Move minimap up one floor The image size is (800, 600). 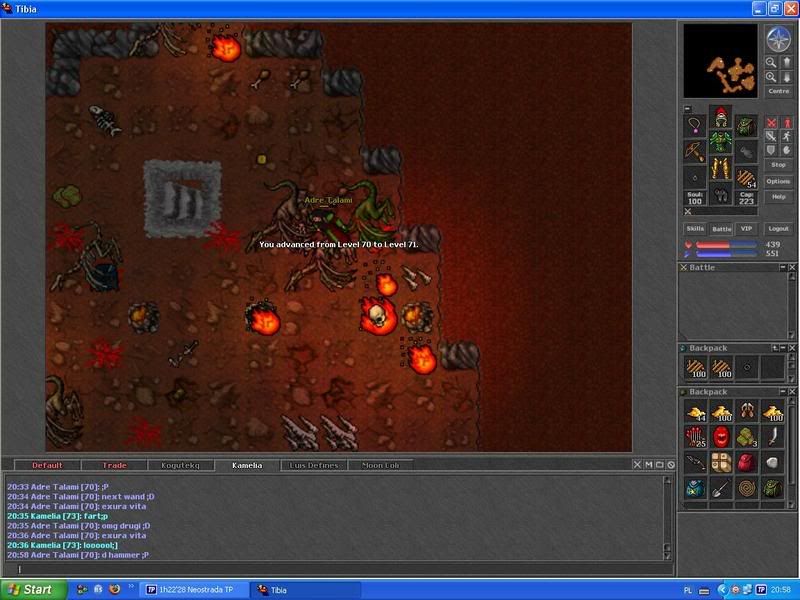point(787,63)
